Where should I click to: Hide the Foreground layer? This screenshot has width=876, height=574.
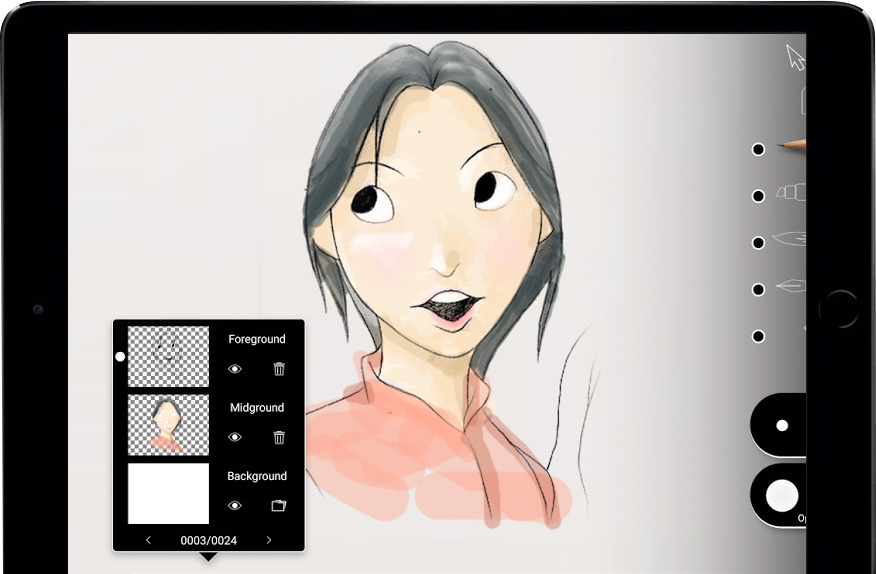(235, 369)
